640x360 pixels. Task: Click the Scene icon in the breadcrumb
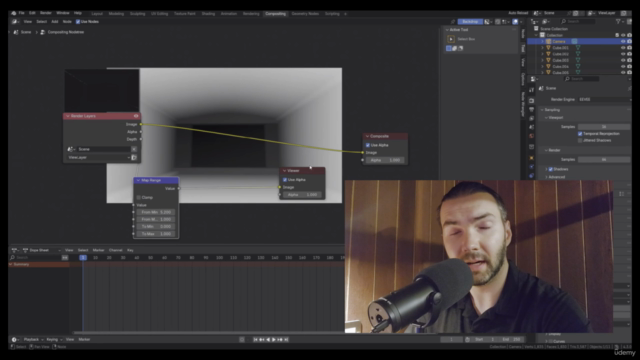16,32
